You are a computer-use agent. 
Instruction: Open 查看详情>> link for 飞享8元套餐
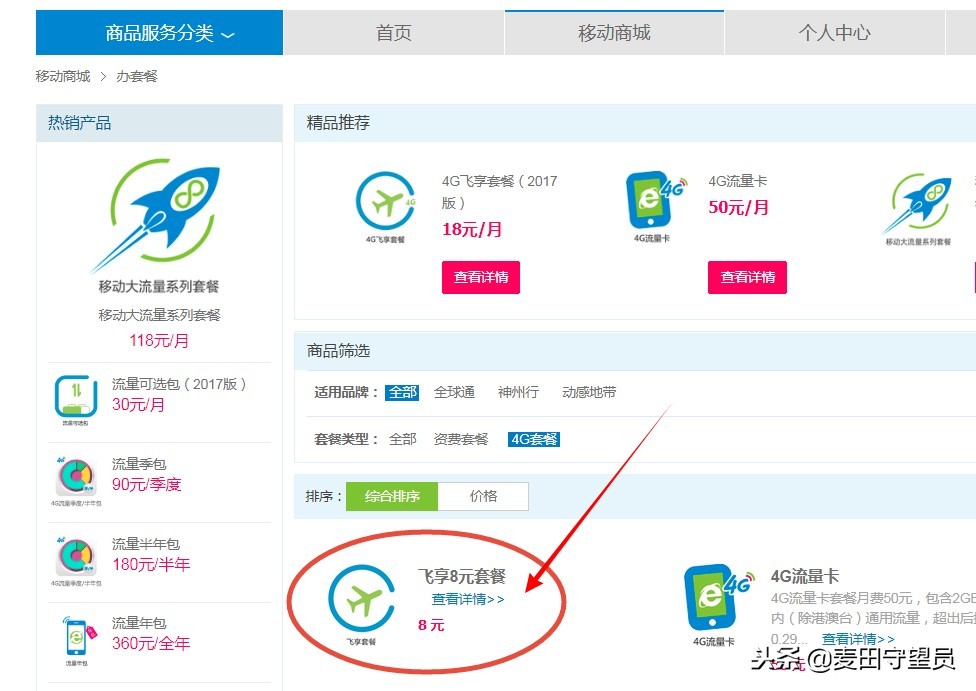coord(468,599)
